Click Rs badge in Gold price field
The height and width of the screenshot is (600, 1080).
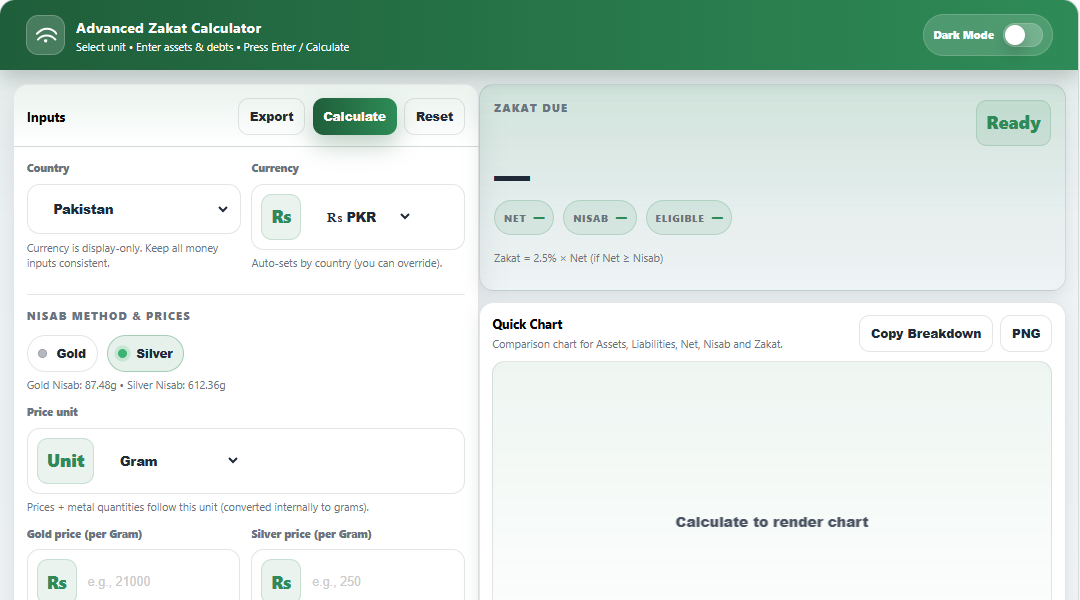[x=57, y=581]
